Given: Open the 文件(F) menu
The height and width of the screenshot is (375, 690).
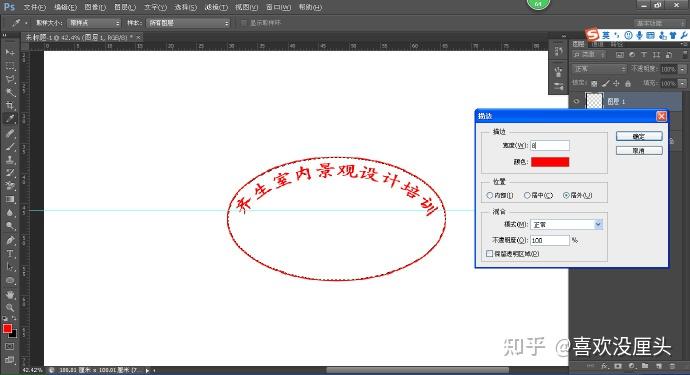Looking at the screenshot, I should pyautogui.click(x=34, y=7).
